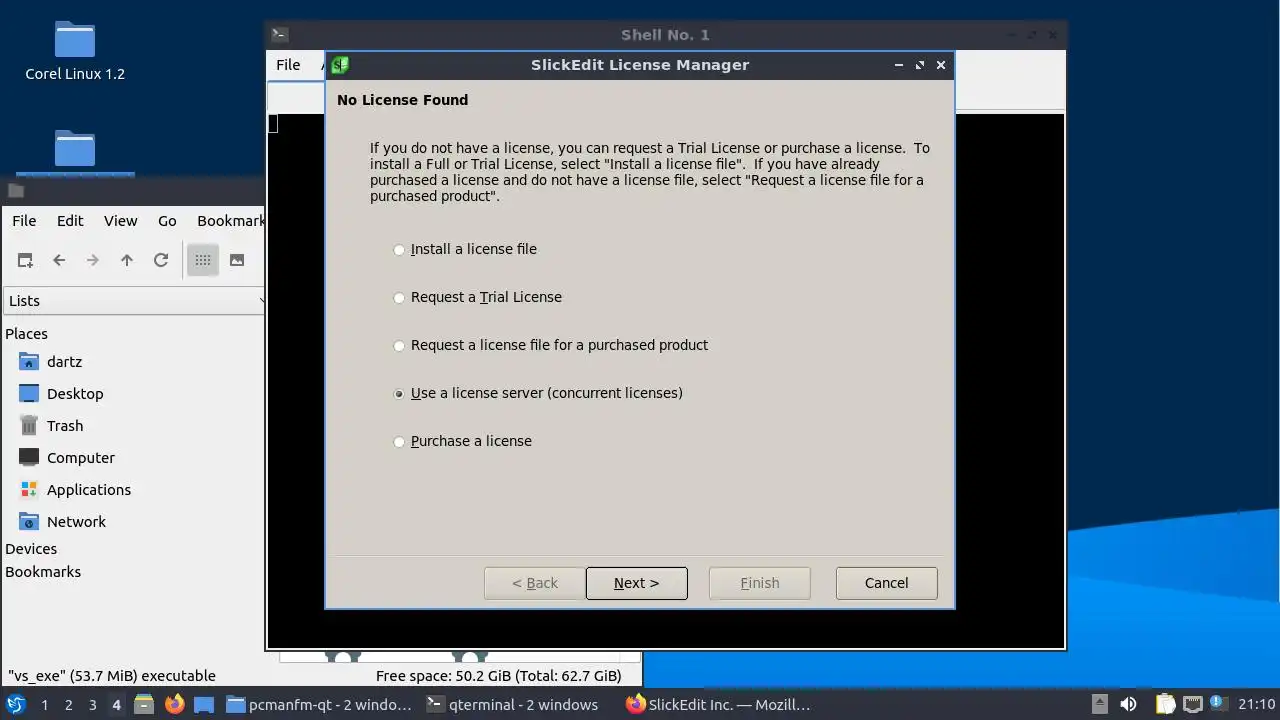The height and width of the screenshot is (720, 1280).
Task: Select the "Purchase a license" radio option
Action: (x=399, y=441)
